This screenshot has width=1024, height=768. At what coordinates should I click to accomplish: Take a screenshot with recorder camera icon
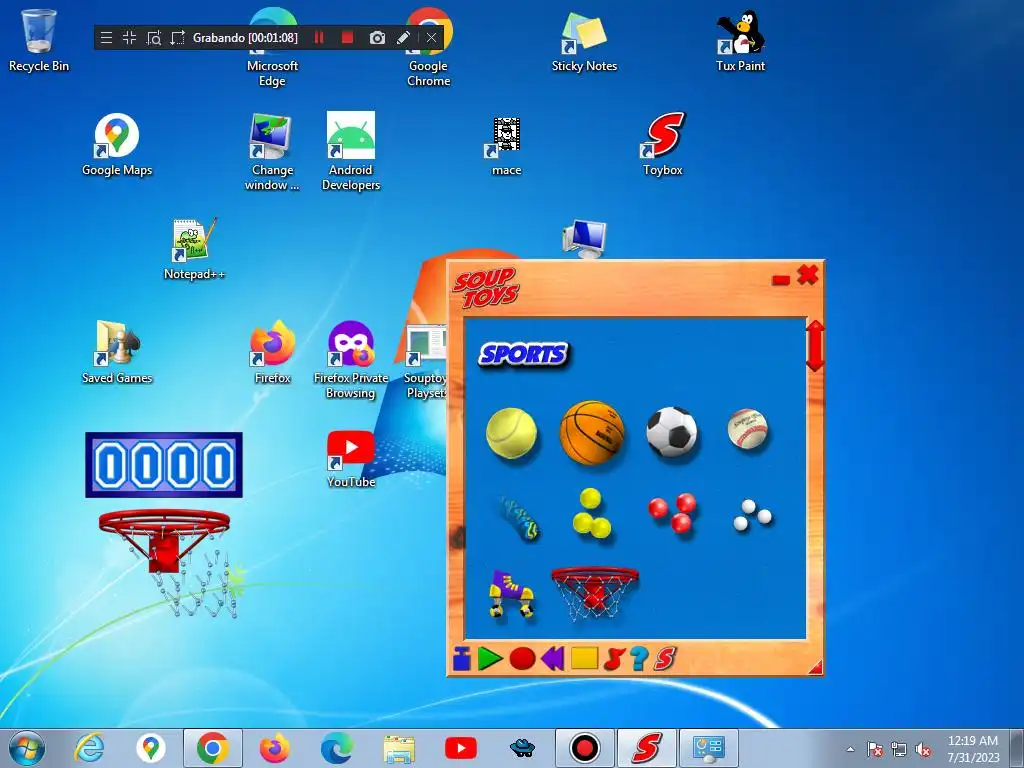377,38
